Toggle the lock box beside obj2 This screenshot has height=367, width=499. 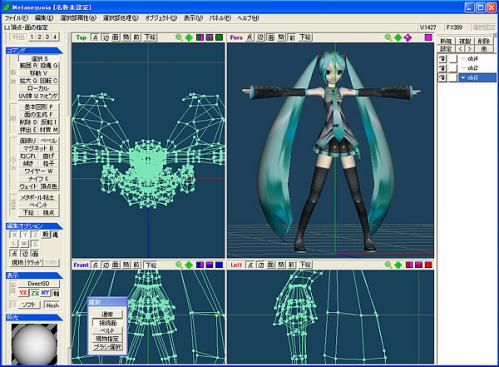point(453,68)
